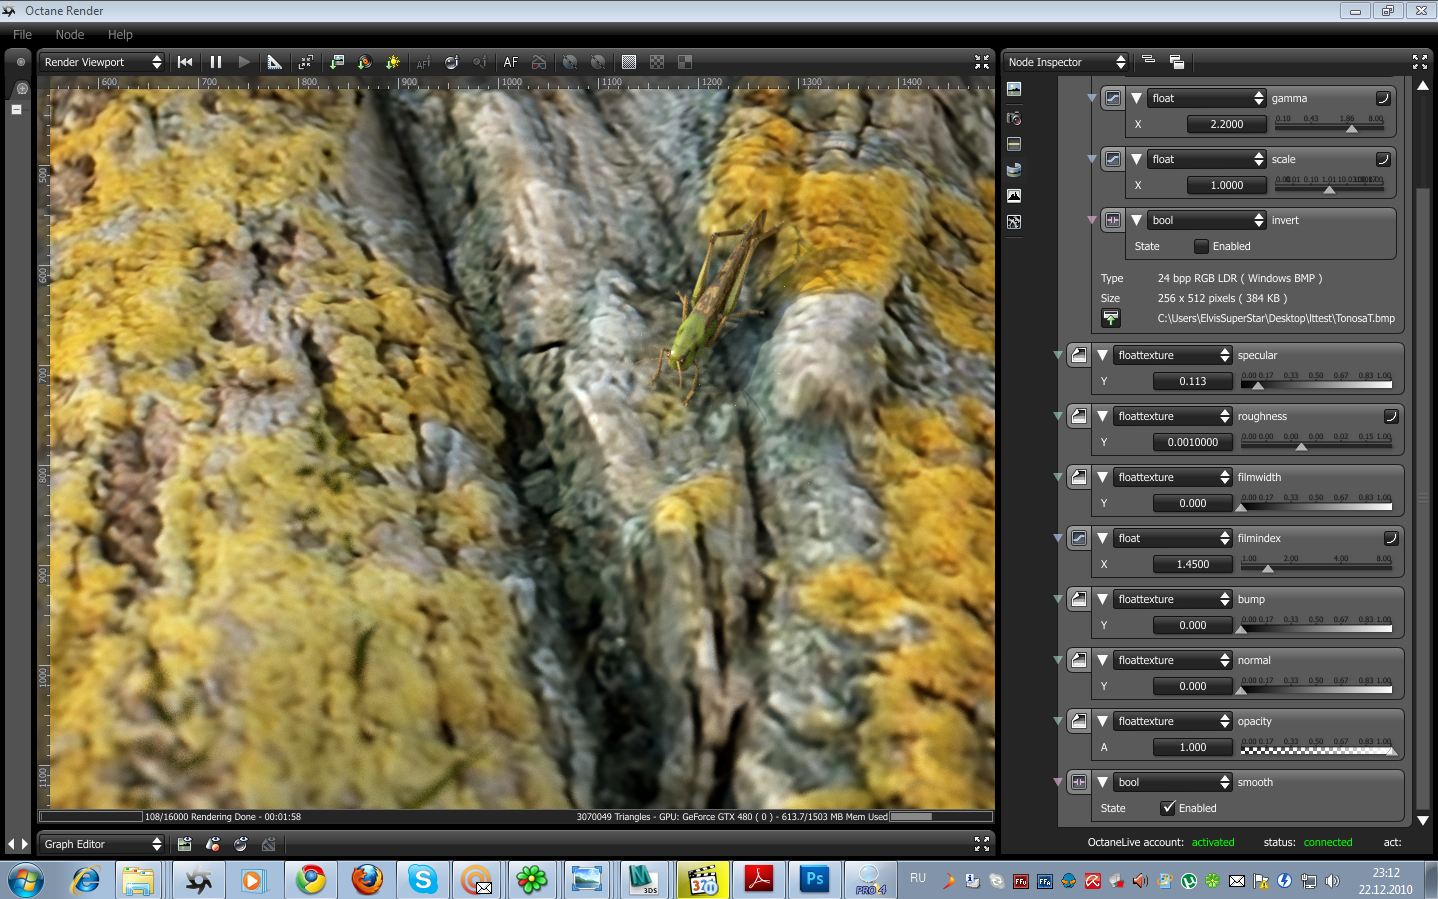Toggle the logarithmic curve button for gamma

click(x=1383, y=98)
